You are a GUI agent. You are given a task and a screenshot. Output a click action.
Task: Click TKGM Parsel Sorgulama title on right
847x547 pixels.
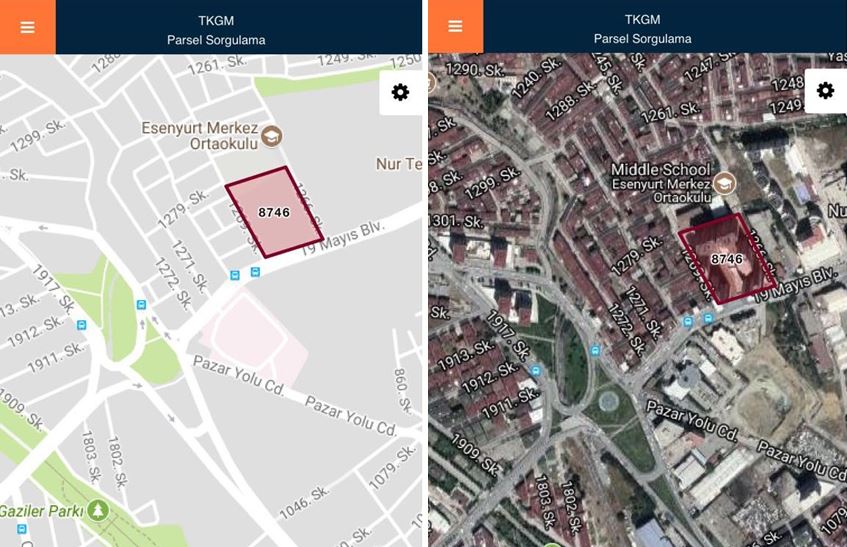pyautogui.click(x=642, y=29)
